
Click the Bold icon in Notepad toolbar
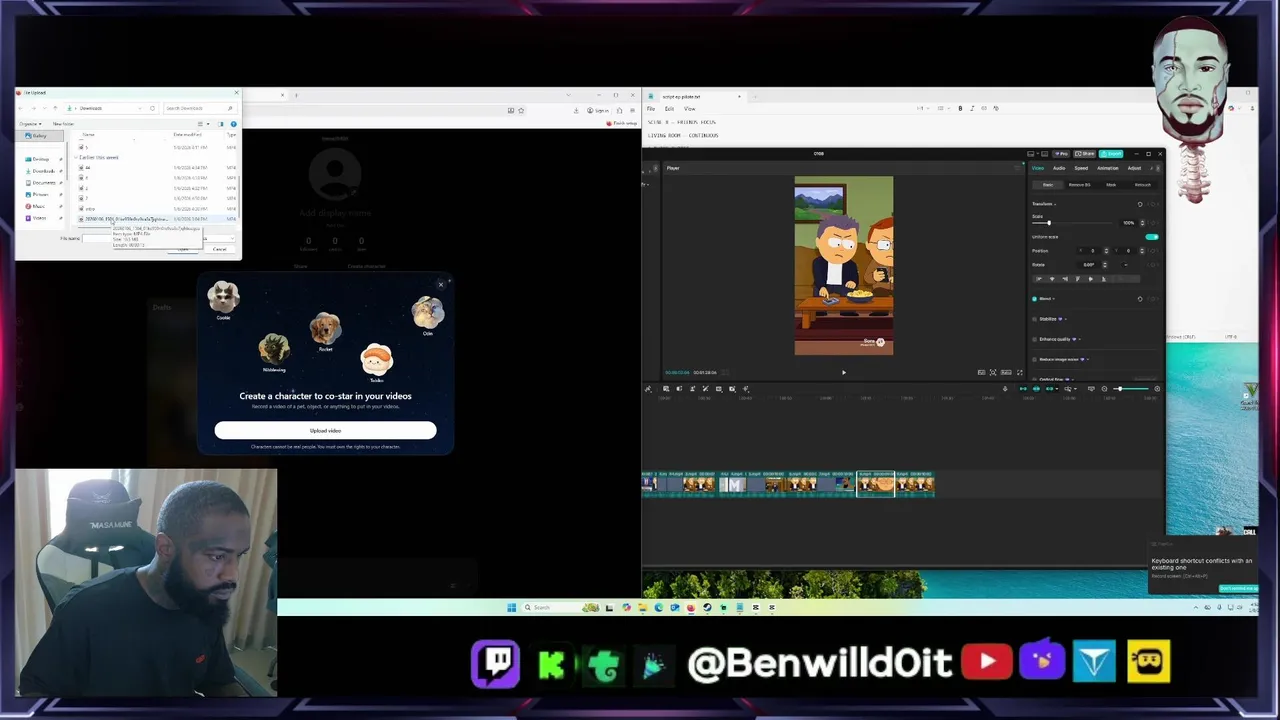pyautogui.click(x=960, y=108)
